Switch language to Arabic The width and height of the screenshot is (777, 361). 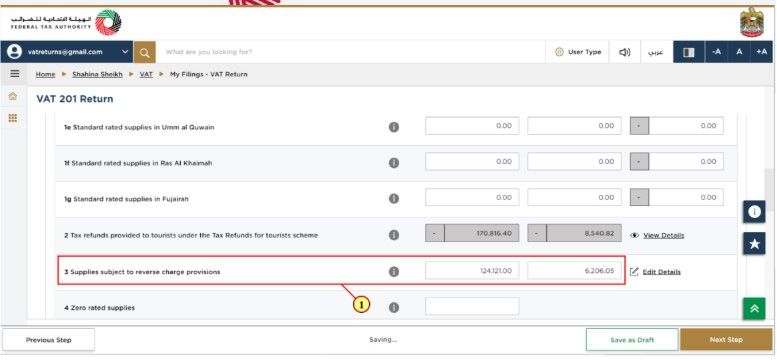click(656, 52)
